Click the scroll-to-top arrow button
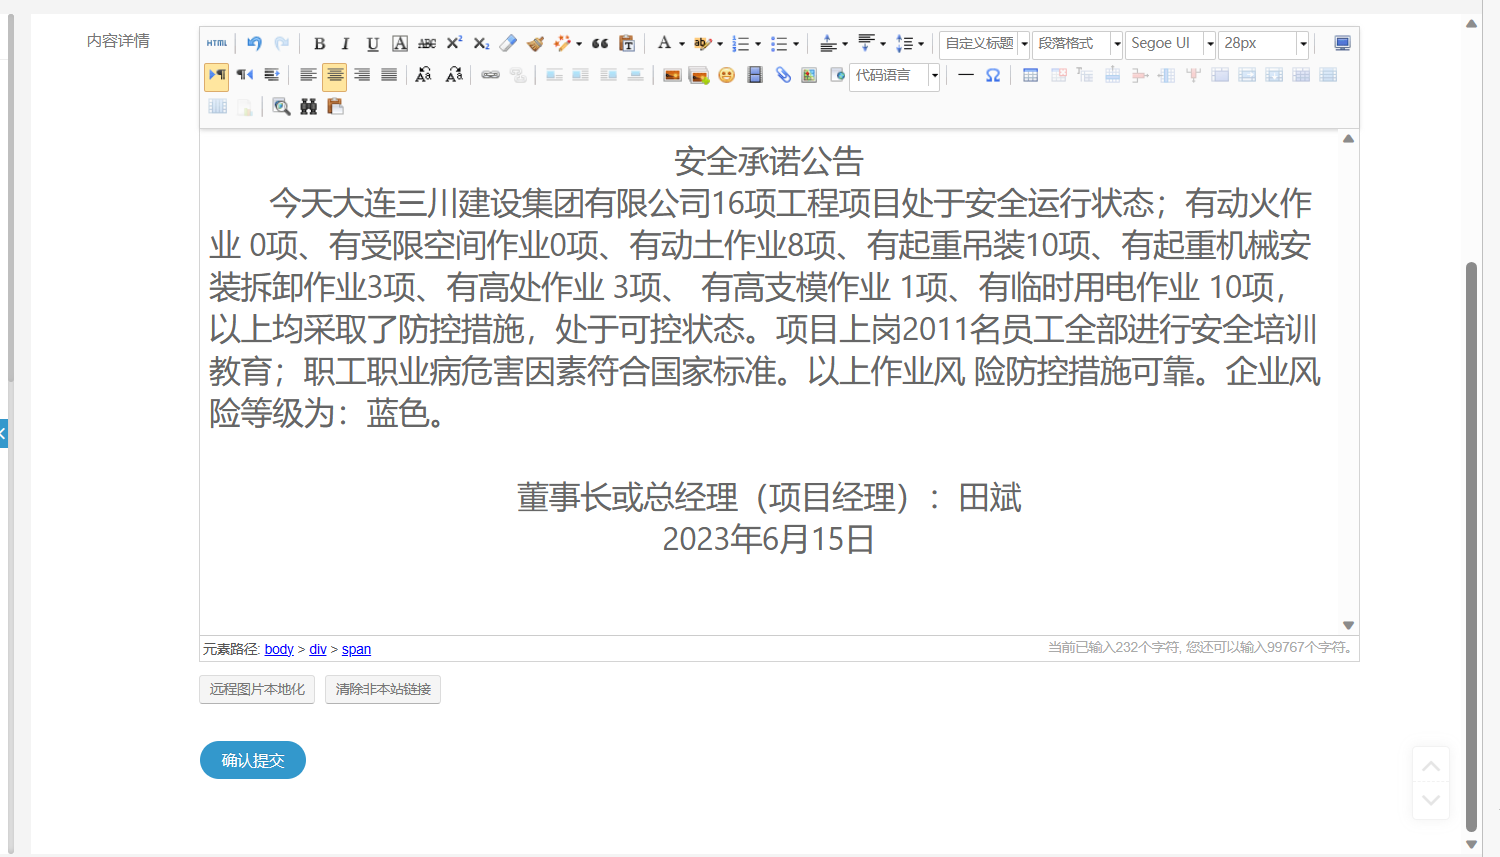Image resolution: width=1500 pixels, height=857 pixels. tap(1431, 766)
